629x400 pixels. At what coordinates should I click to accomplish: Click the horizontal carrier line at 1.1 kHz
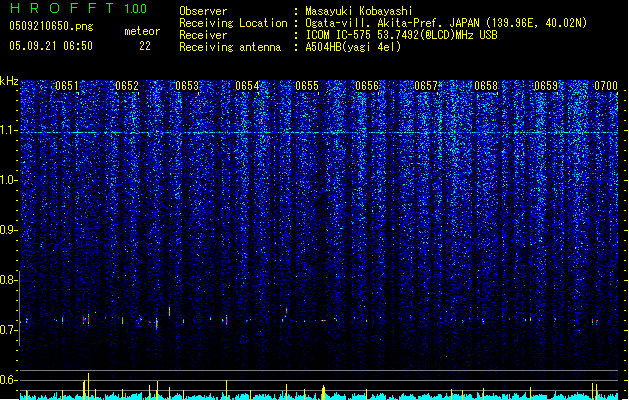(319, 132)
